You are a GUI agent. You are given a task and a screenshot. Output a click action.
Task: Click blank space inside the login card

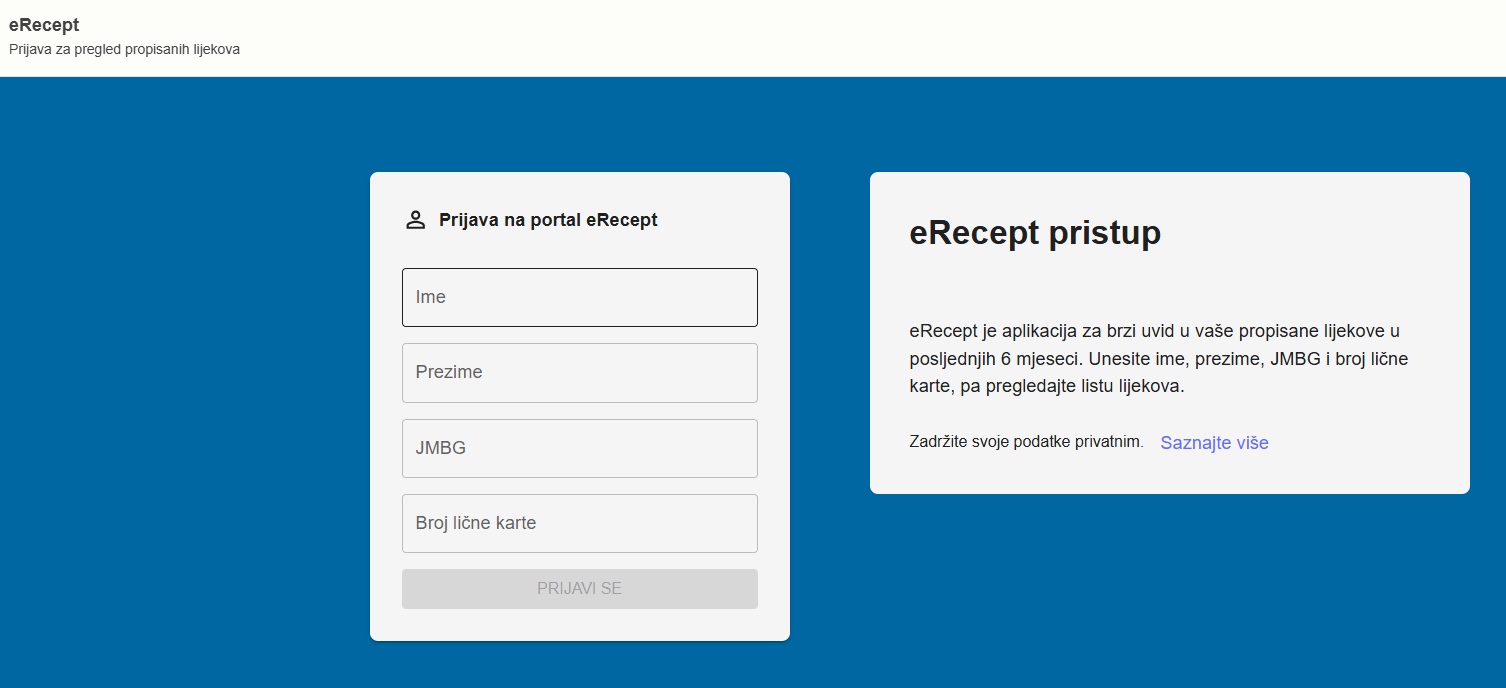pos(580,624)
